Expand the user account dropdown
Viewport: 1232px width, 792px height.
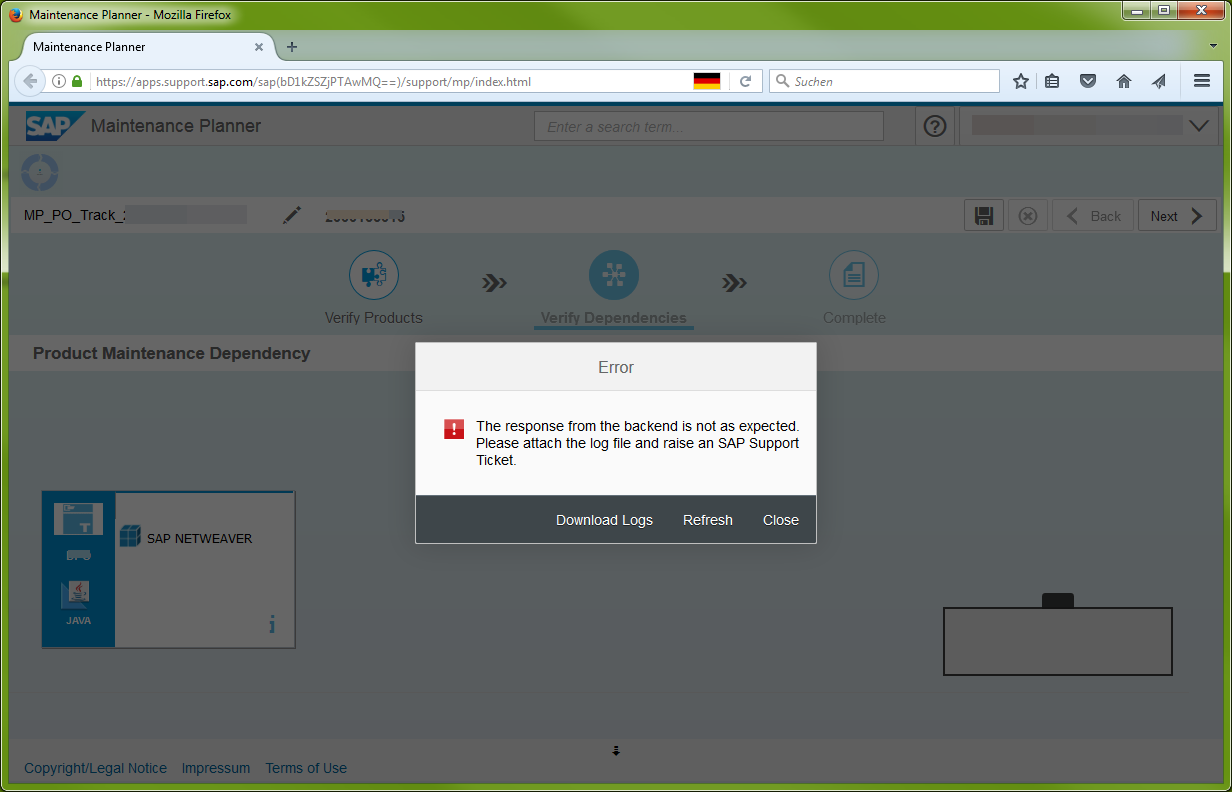click(1200, 126)
